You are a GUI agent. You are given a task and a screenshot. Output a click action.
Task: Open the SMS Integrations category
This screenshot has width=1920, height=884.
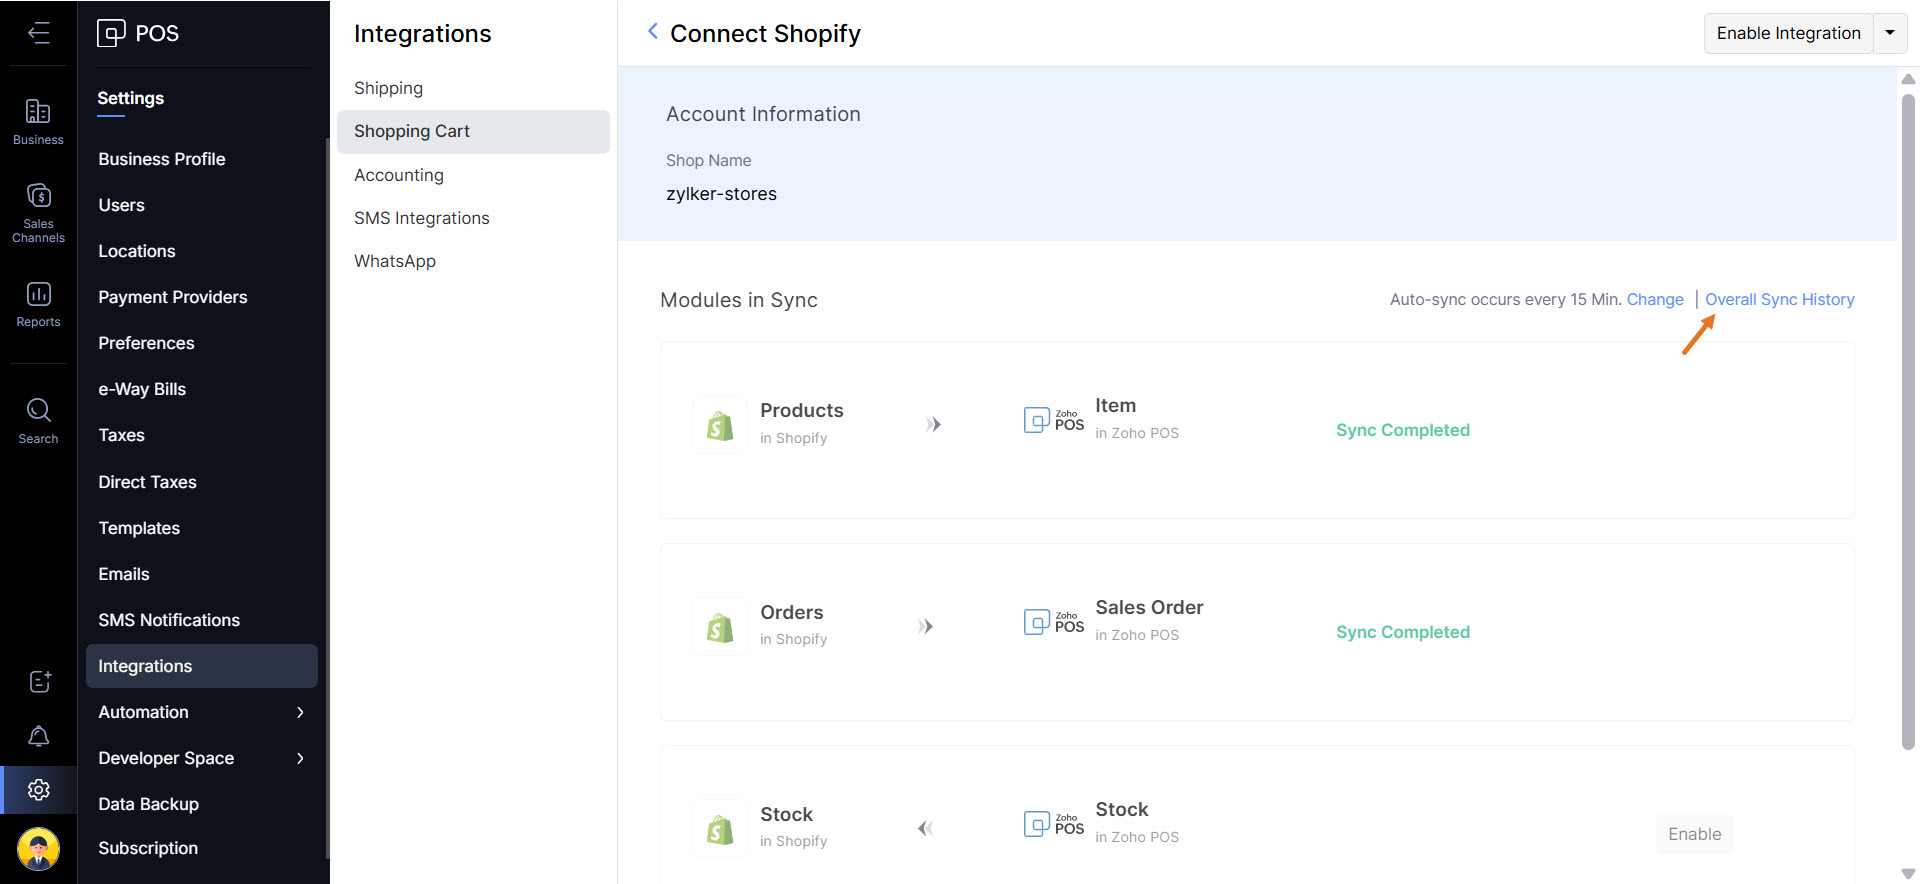pyautogui.click(x=421, y=218)
